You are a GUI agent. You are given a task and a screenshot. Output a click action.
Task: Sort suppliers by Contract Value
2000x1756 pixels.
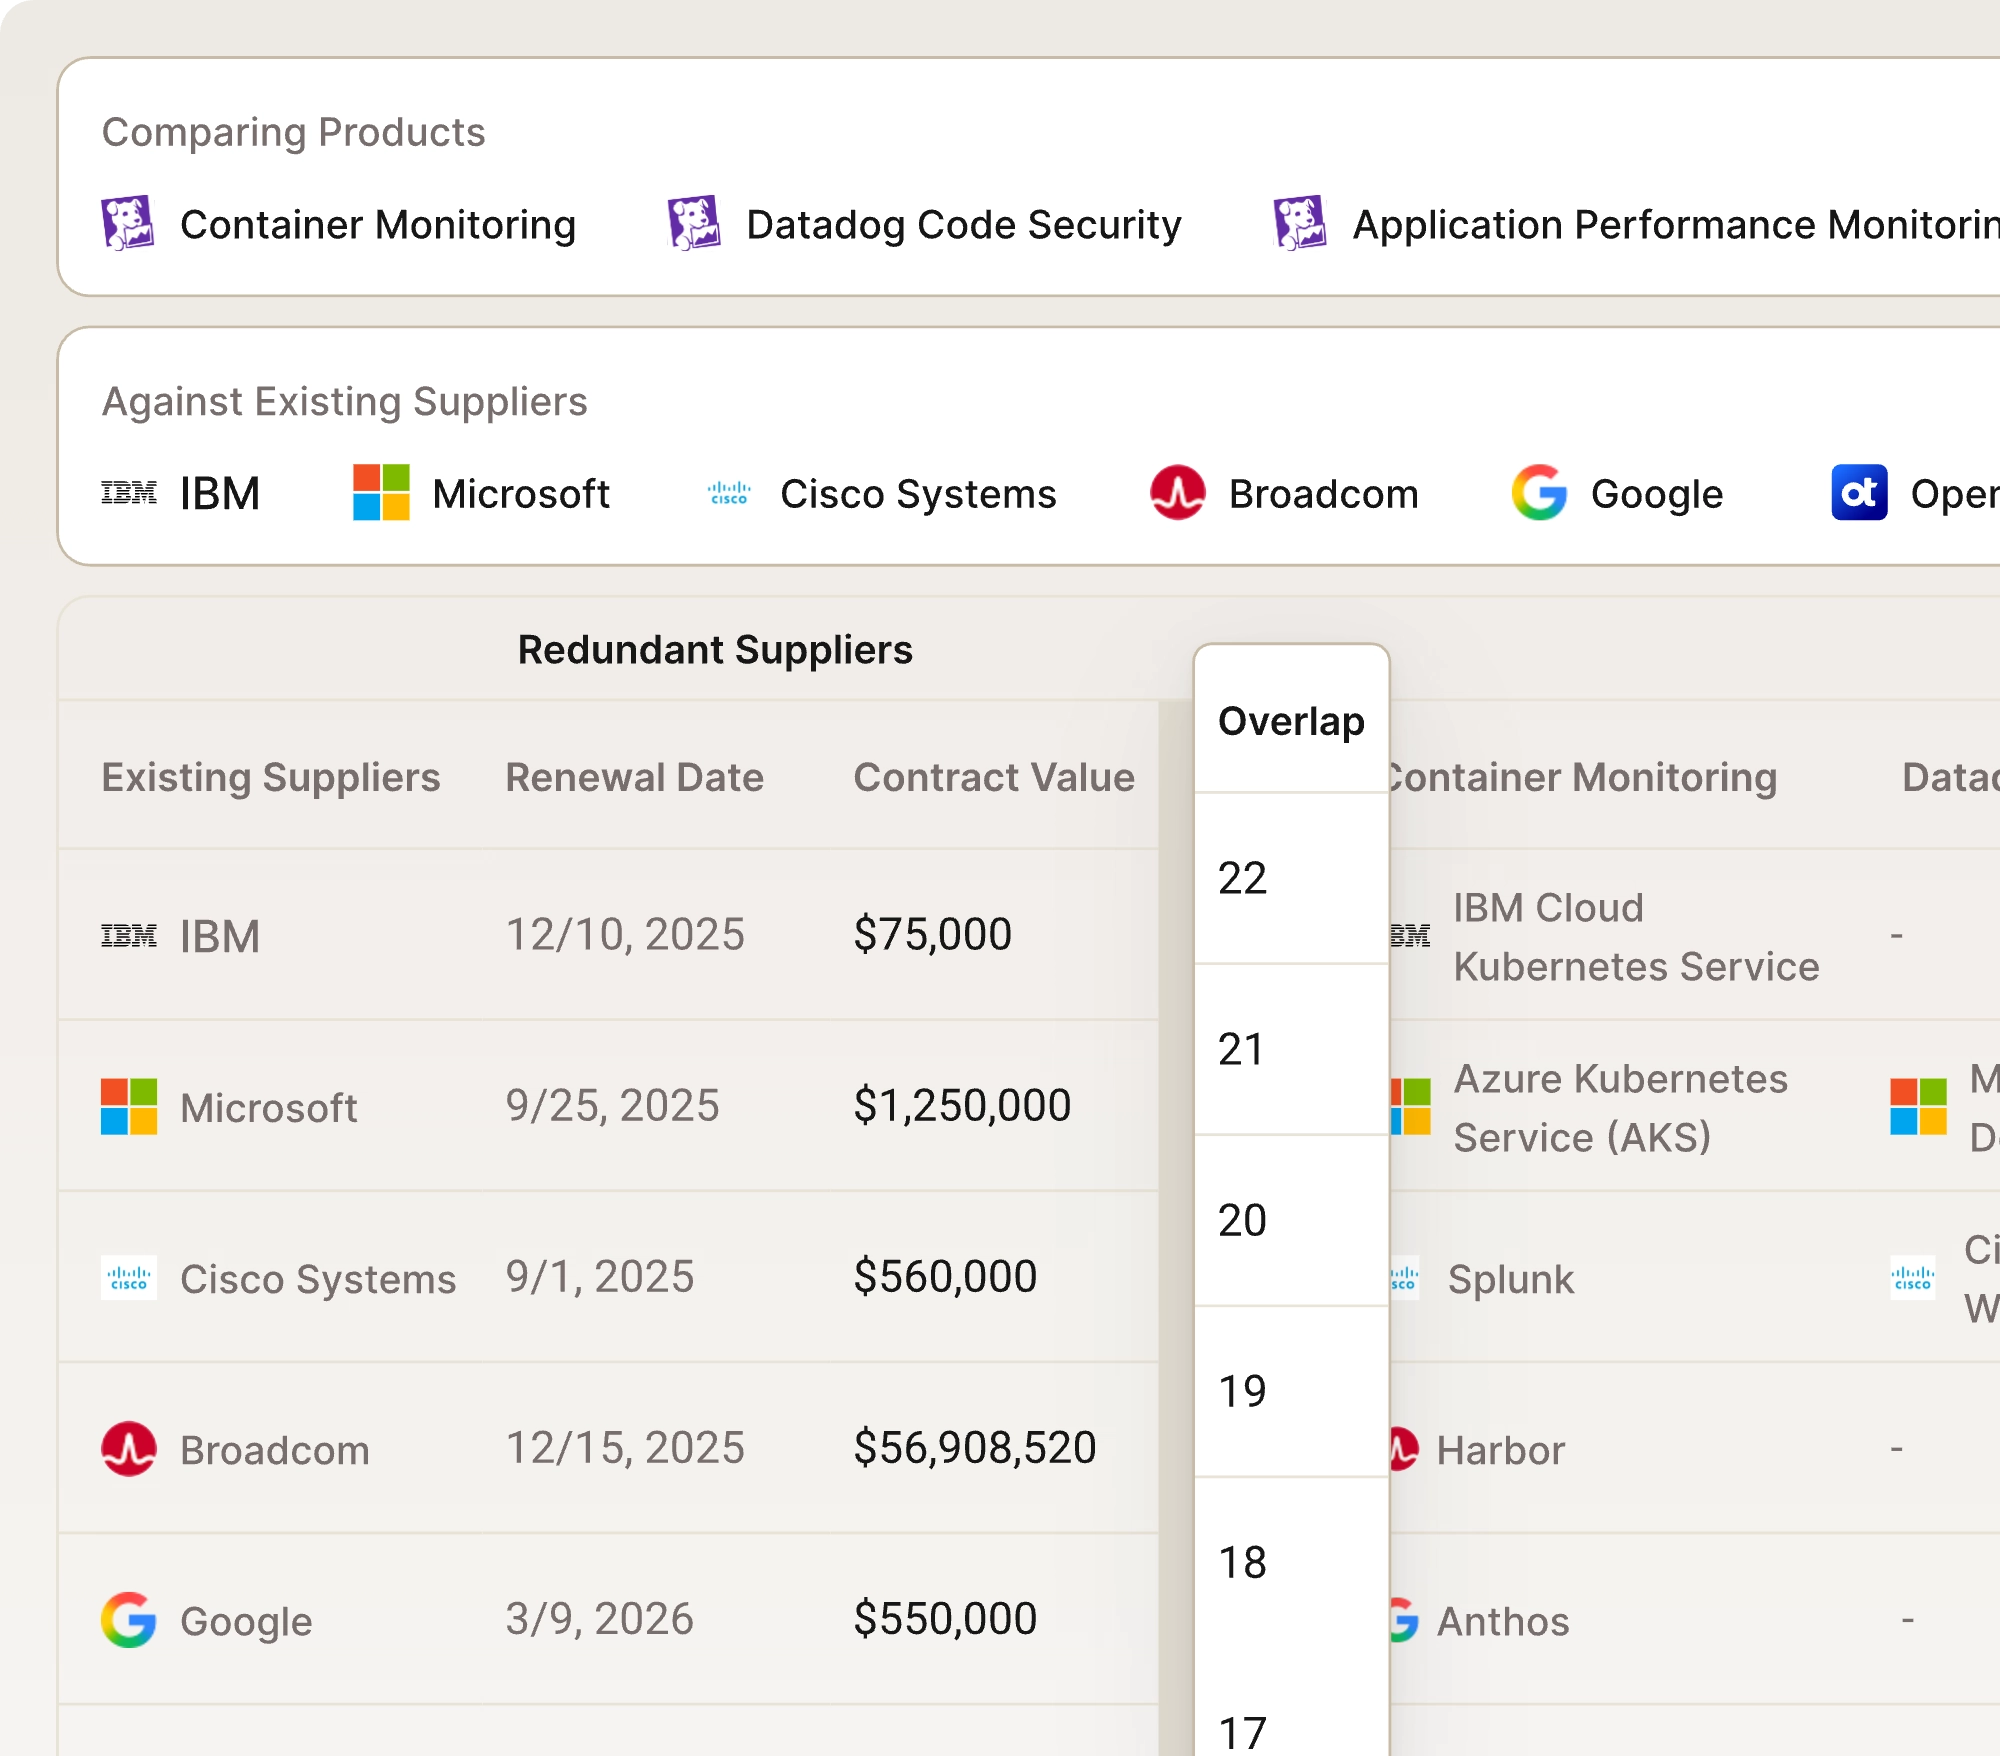[994, 776]
